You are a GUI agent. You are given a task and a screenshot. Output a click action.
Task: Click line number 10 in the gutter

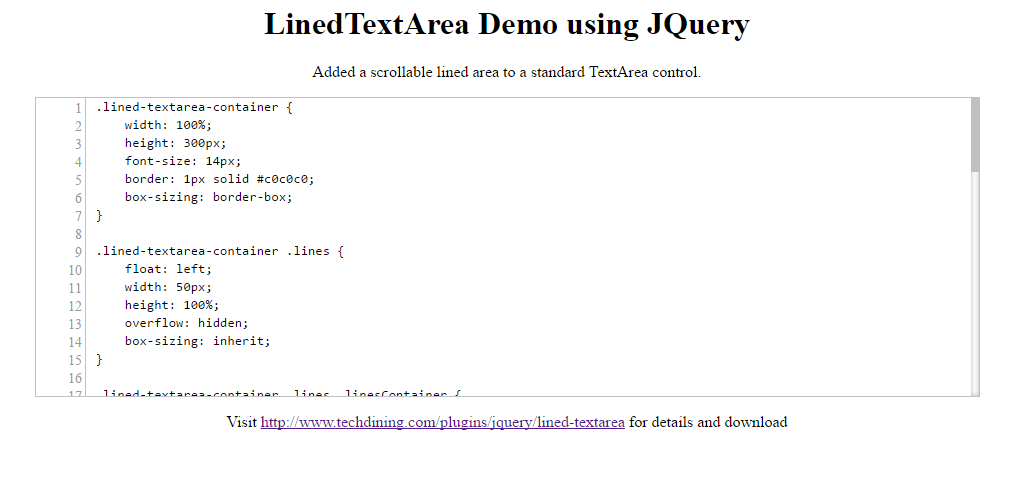pyautogui.click(x=75, y=270)
